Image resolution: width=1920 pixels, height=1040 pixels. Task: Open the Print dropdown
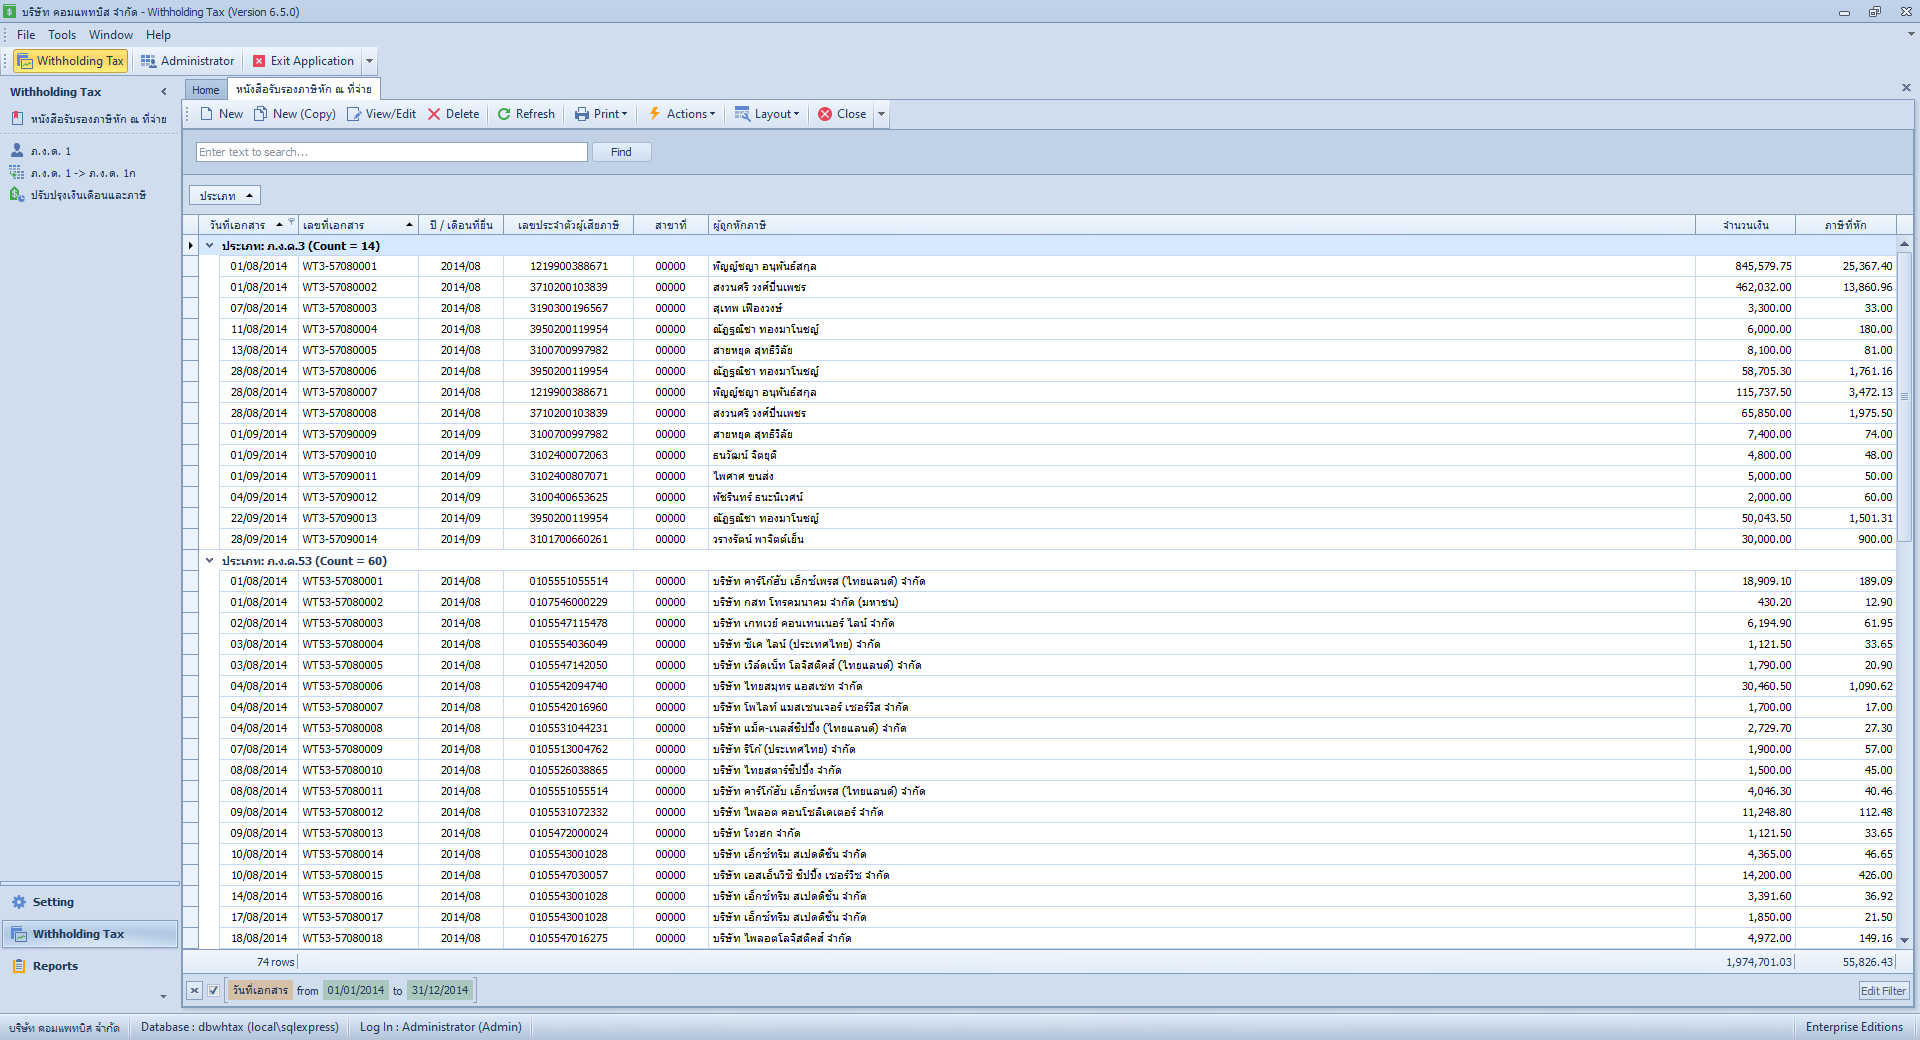point(601,114)
